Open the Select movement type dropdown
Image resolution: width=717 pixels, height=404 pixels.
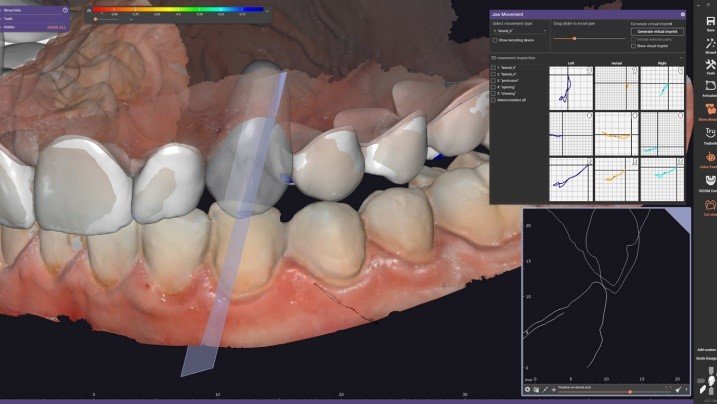pyautogui.click(x=518, y=32)
